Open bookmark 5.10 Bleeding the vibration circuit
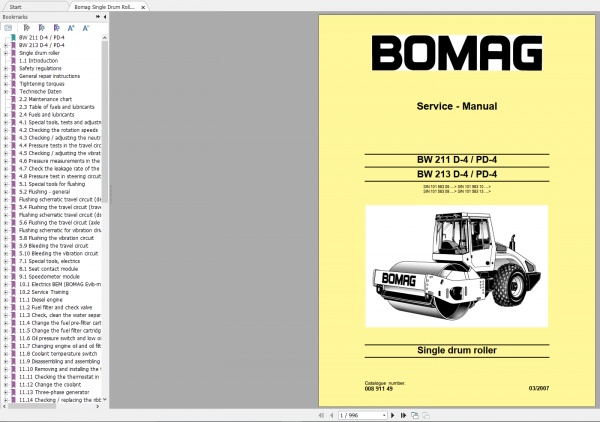Screen dimensions: 600x422 59,253
